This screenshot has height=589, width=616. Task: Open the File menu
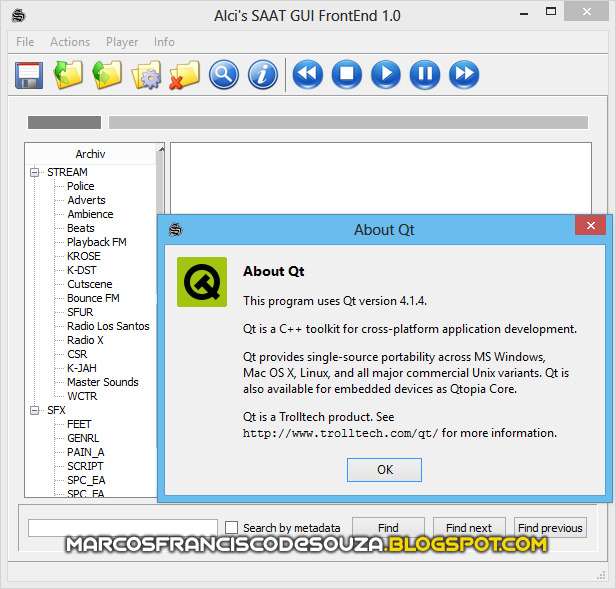25,42
